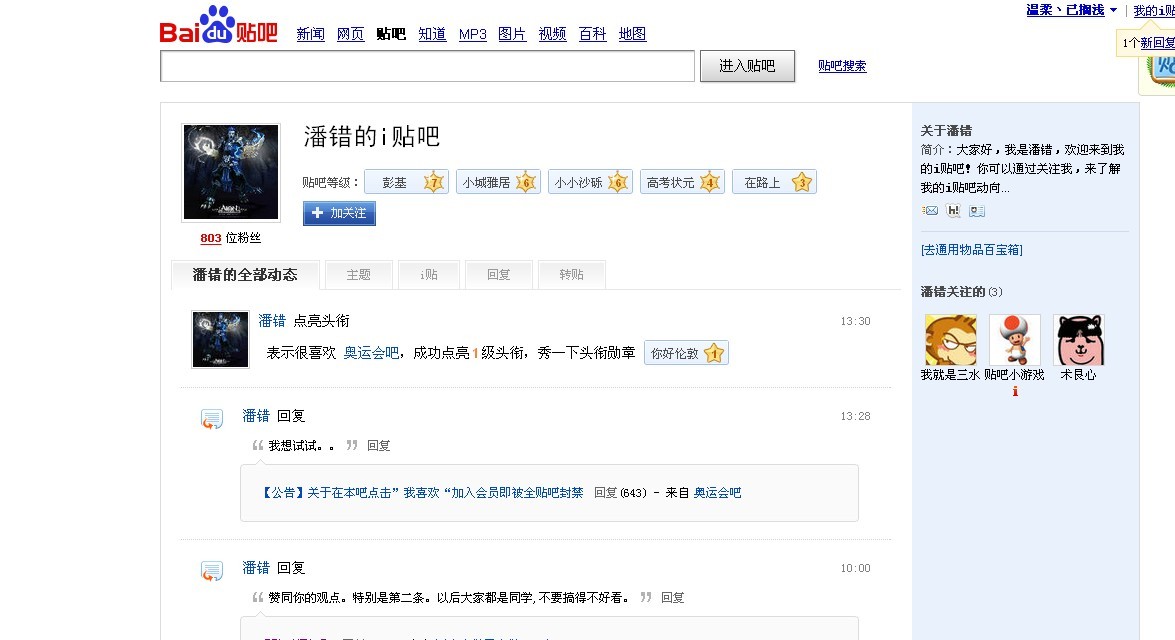Screen dimensions: 1175x640
Task: Open the 网页 navigation link
Action: point(350,34)
